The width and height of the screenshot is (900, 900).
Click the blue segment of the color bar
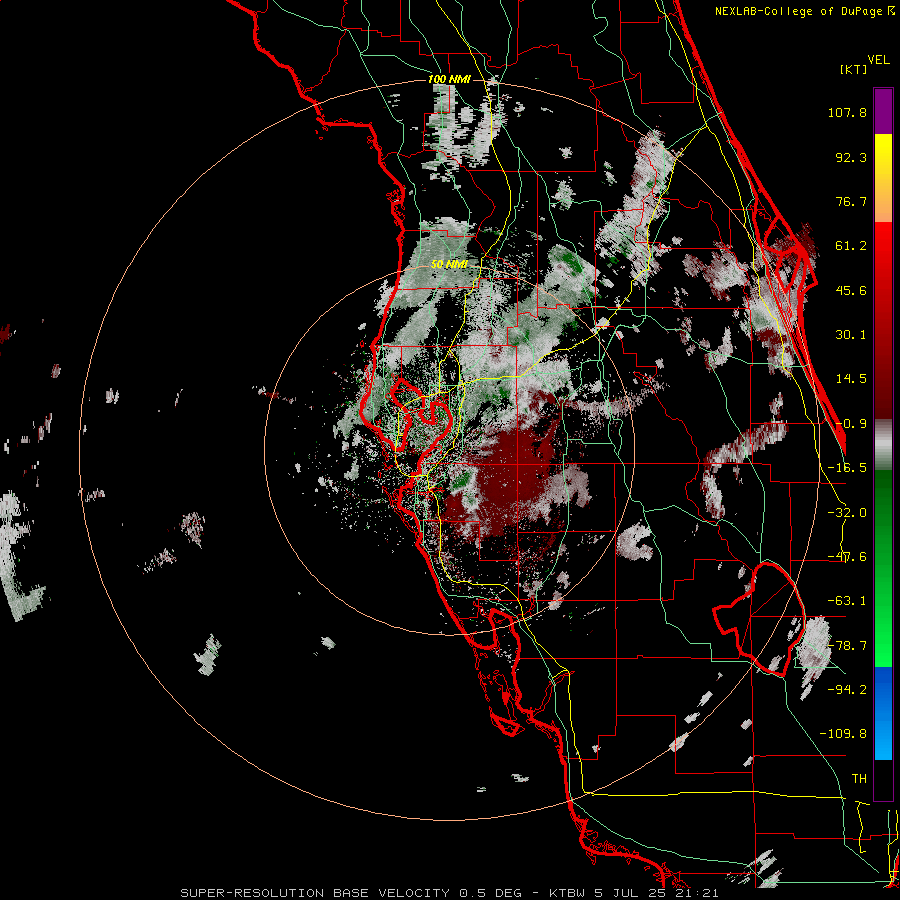click(x=883, y=713)
